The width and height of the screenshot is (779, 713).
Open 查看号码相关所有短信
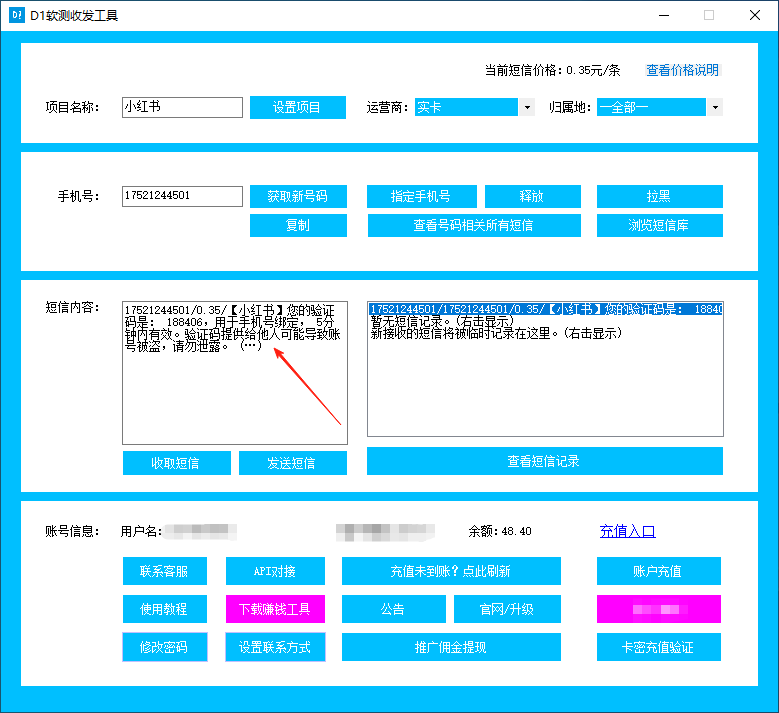(x=474, y=225)
